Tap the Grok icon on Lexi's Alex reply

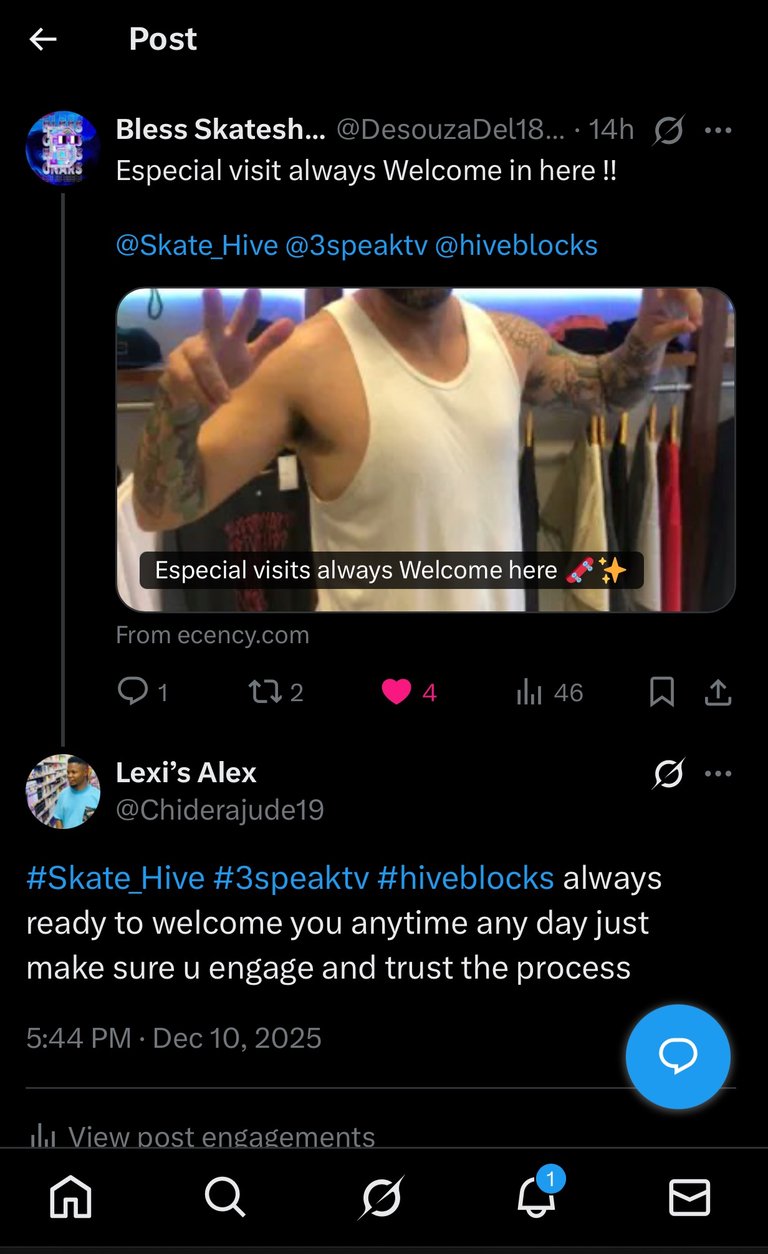tap(668, 773)
